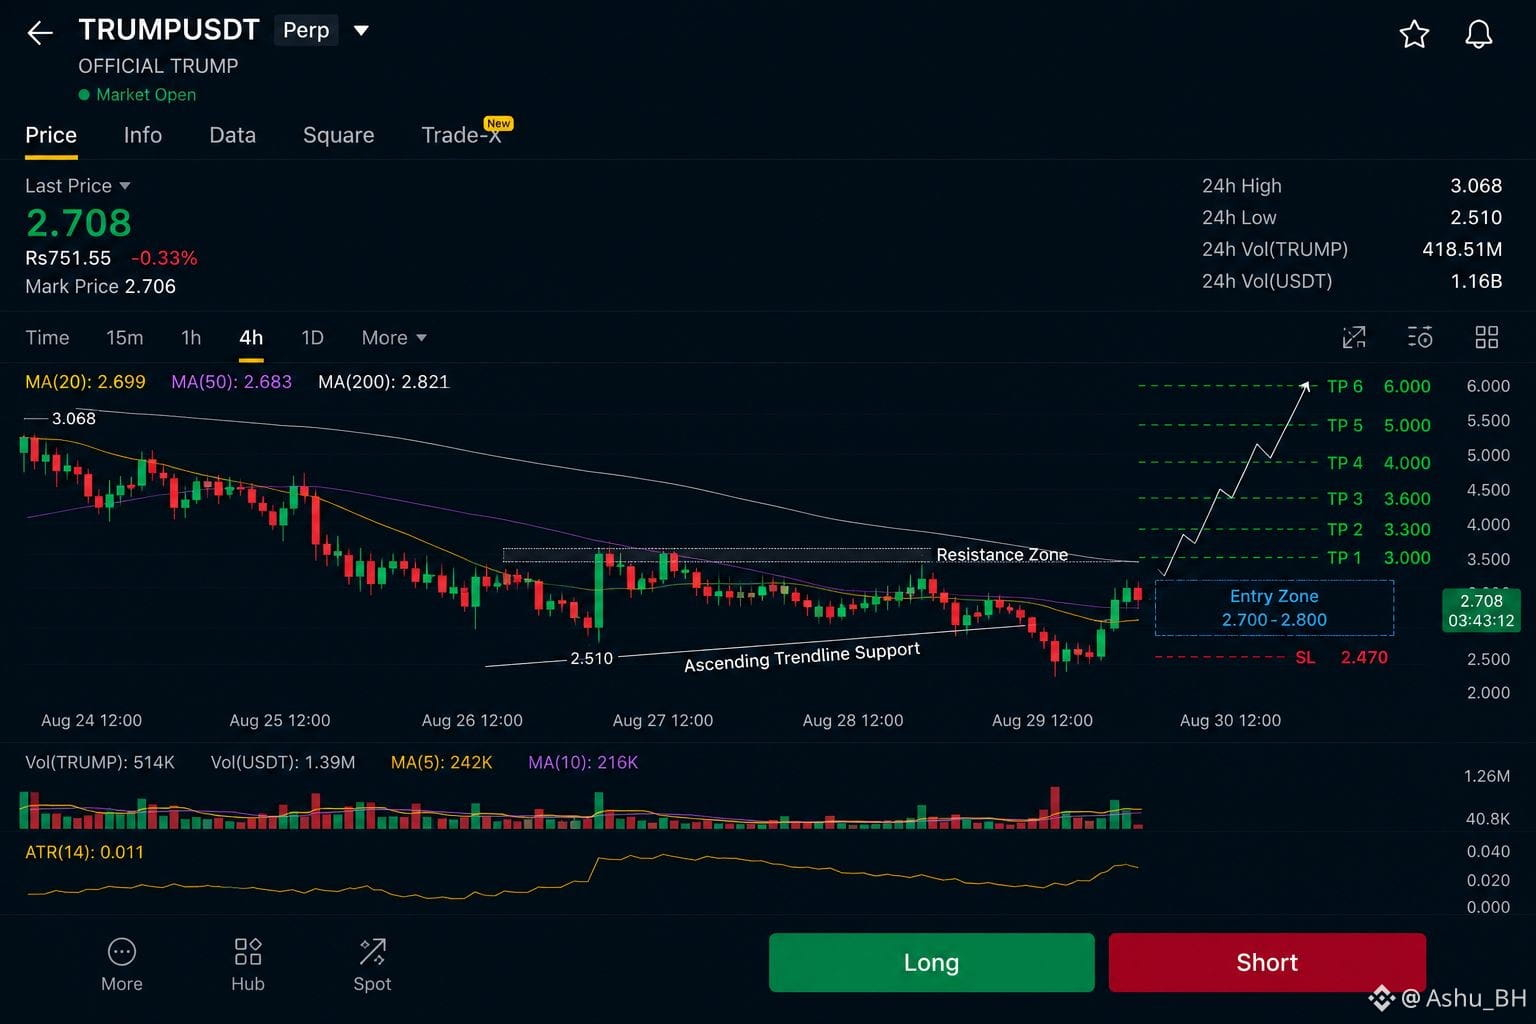Add TRUMPUSDT to favorites star

(x=1414, y=34)
